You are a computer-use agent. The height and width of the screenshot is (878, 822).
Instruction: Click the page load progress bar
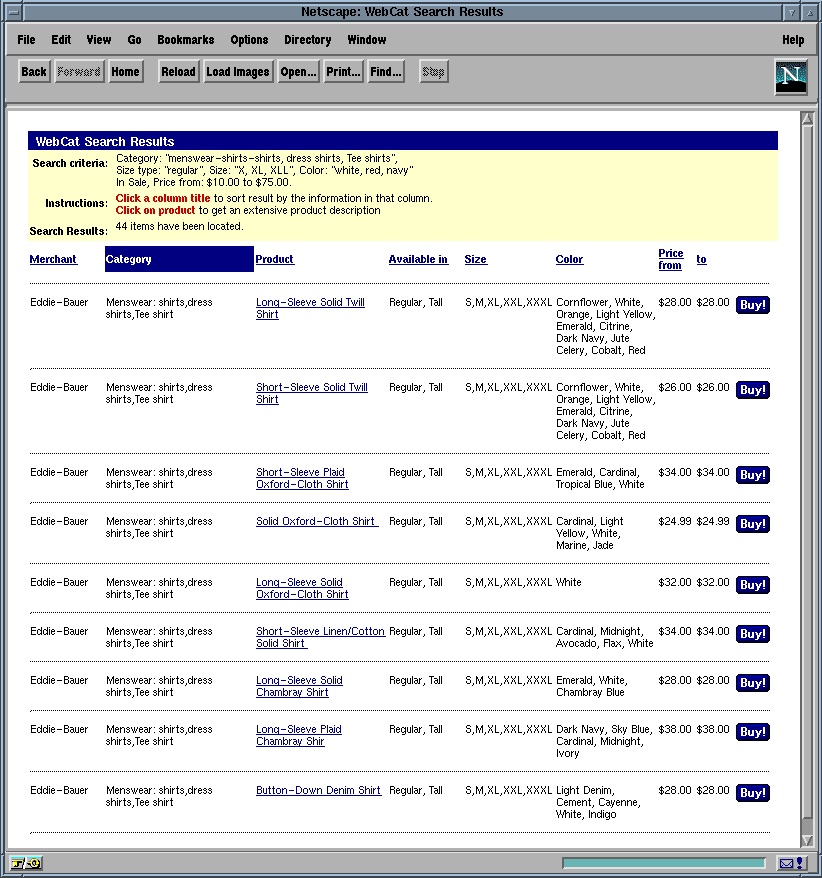664,863
